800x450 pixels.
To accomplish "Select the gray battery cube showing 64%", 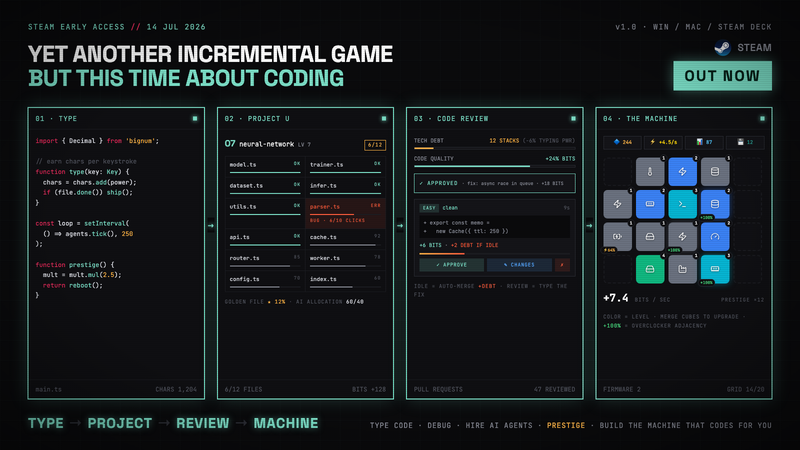I will click(617, 237).
